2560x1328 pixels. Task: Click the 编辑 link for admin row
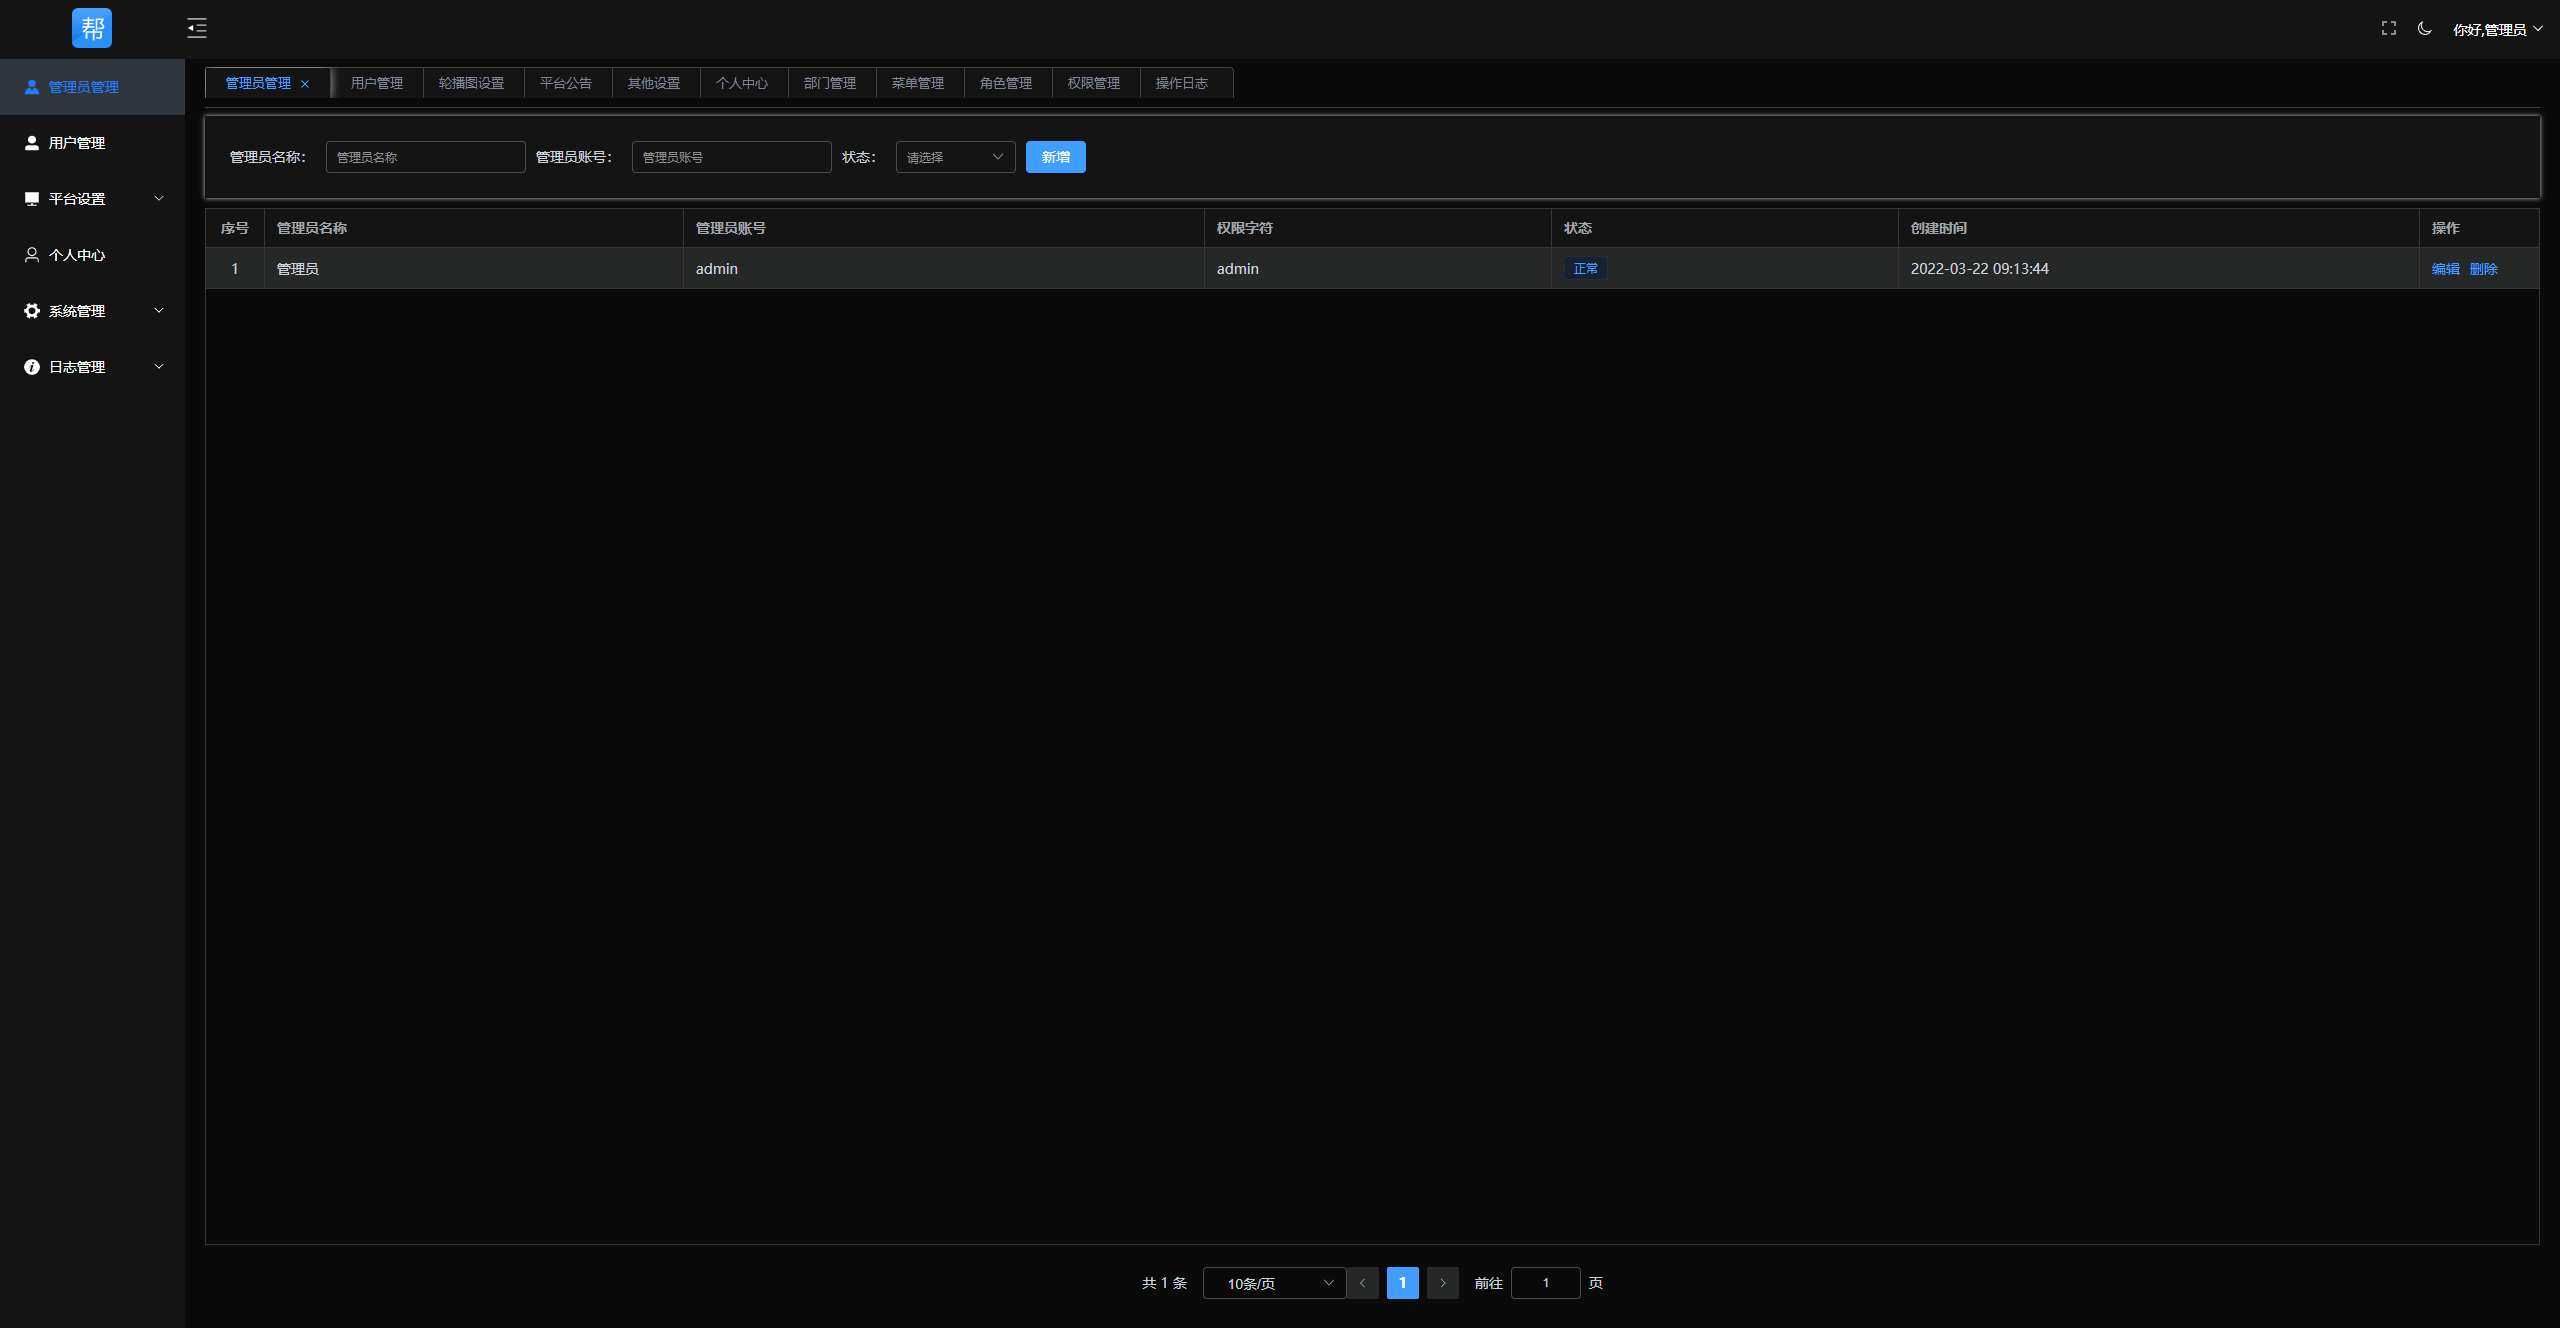(2445, 269)
